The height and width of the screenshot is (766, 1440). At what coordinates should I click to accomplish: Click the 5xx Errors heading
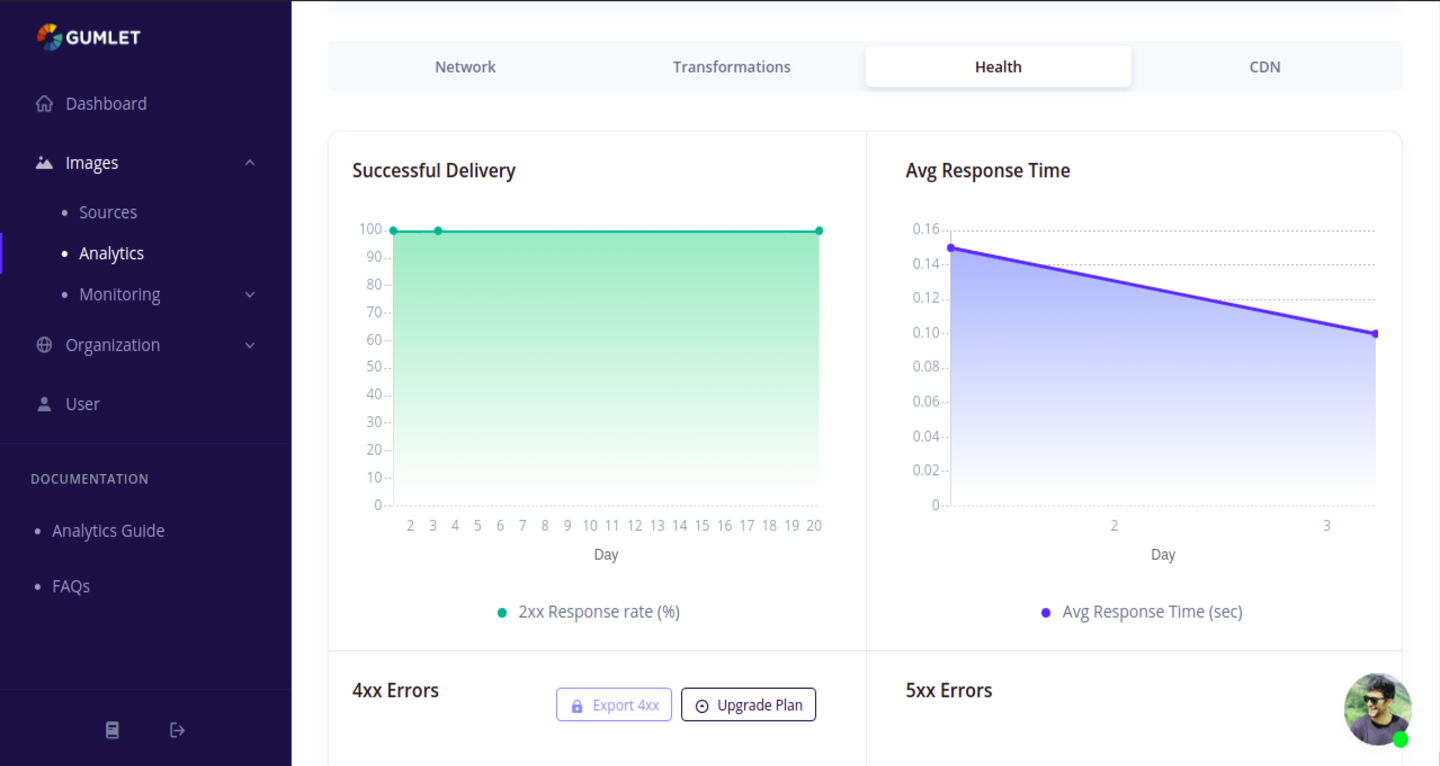tap(949, 691)
